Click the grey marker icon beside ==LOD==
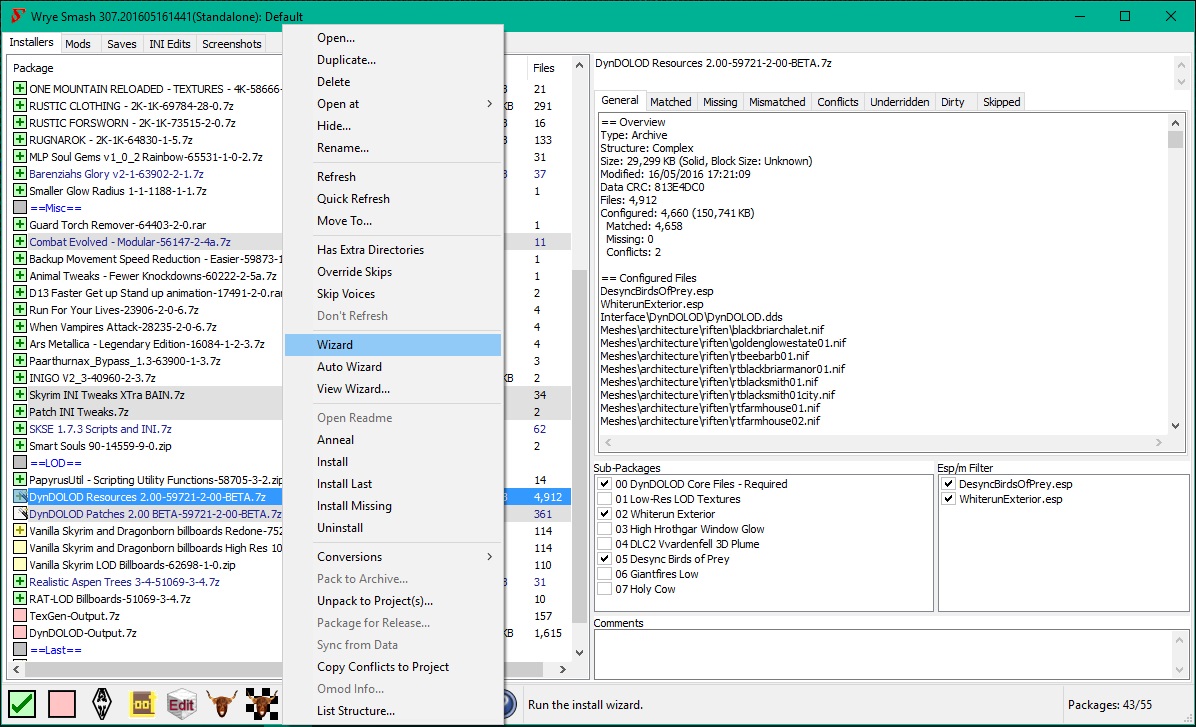Screen dimensions: 1196x727 [x=20, y=462]
